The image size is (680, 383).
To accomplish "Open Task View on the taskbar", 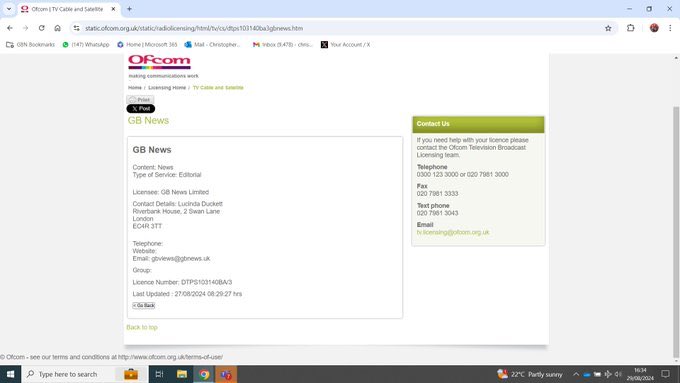I will 159,374.
